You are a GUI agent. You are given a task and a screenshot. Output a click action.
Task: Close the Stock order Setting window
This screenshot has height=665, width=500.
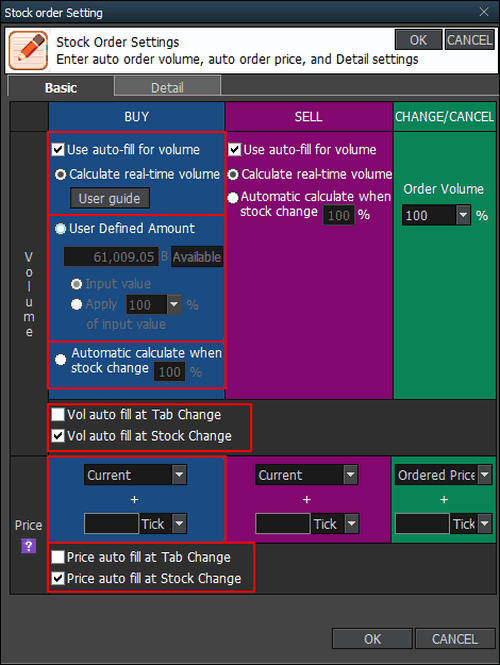484,12
